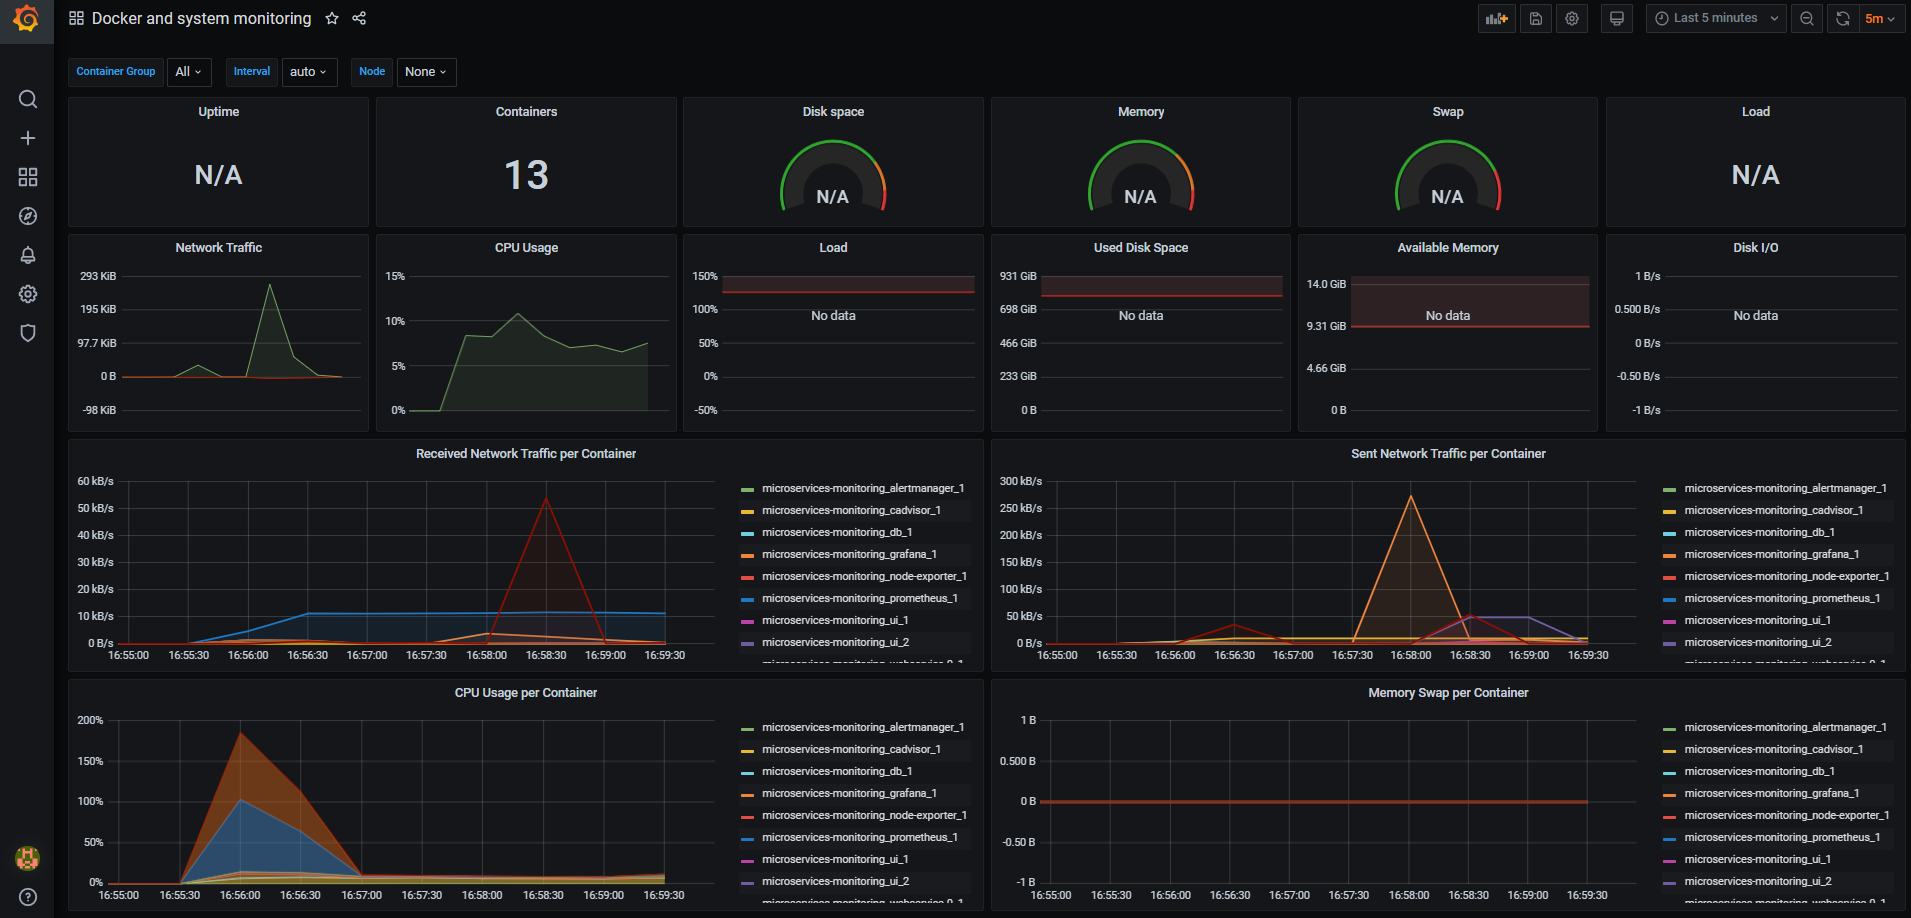Cycle view mode with monitor icon
The height and width of the screenshot is (918, 1911).
click(x=1616, y=18)
